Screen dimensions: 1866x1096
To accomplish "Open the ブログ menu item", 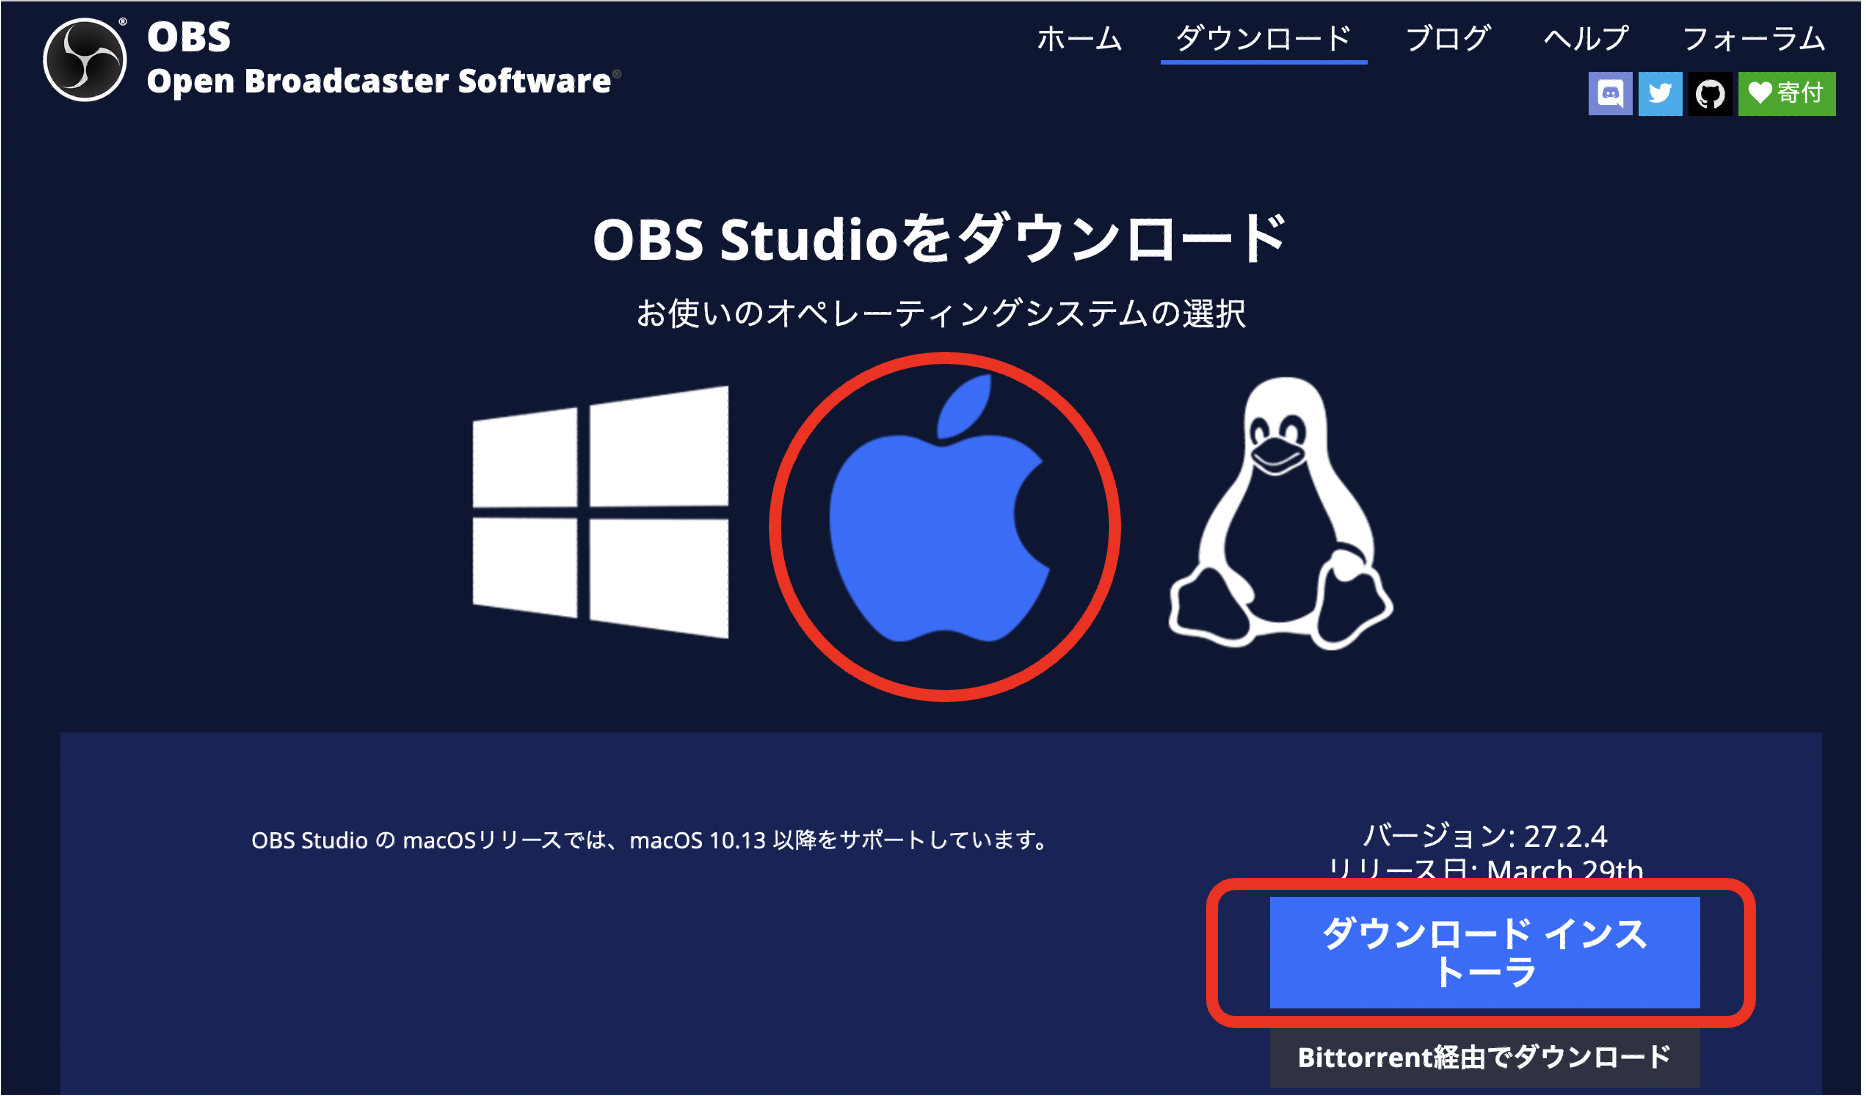I will click(1448, 39).
